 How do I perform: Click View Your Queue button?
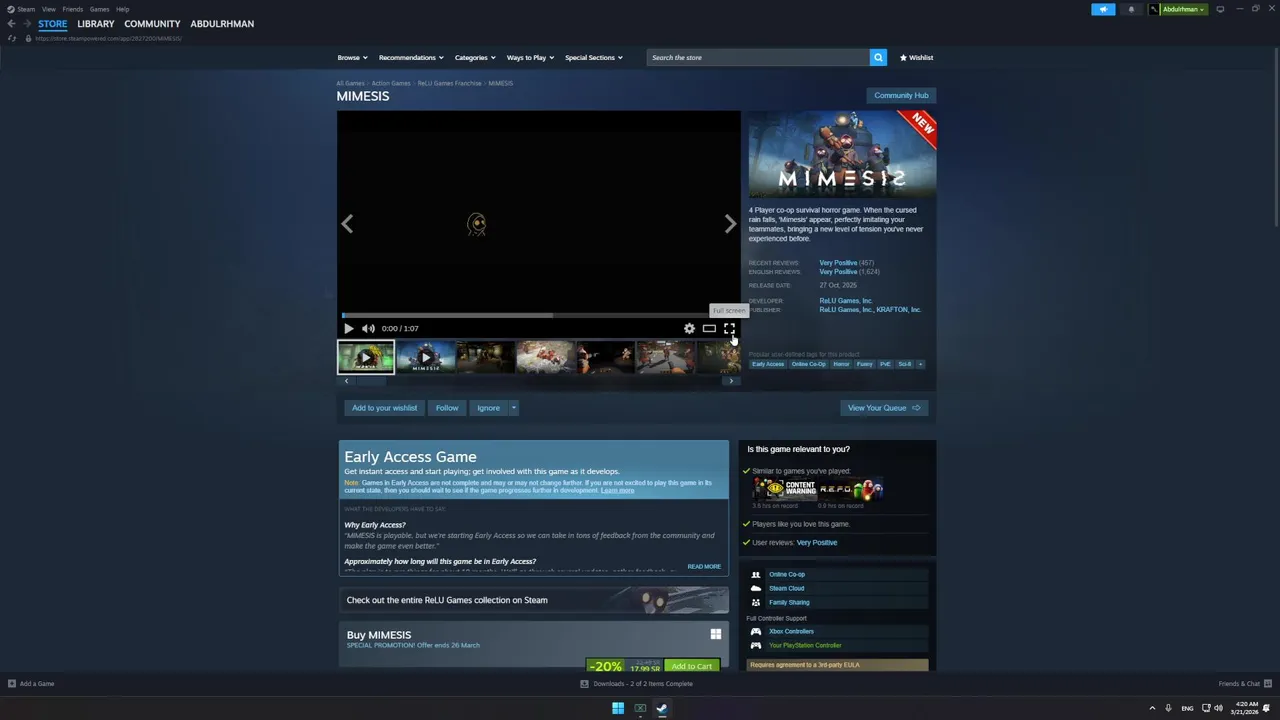click(884, 408)
